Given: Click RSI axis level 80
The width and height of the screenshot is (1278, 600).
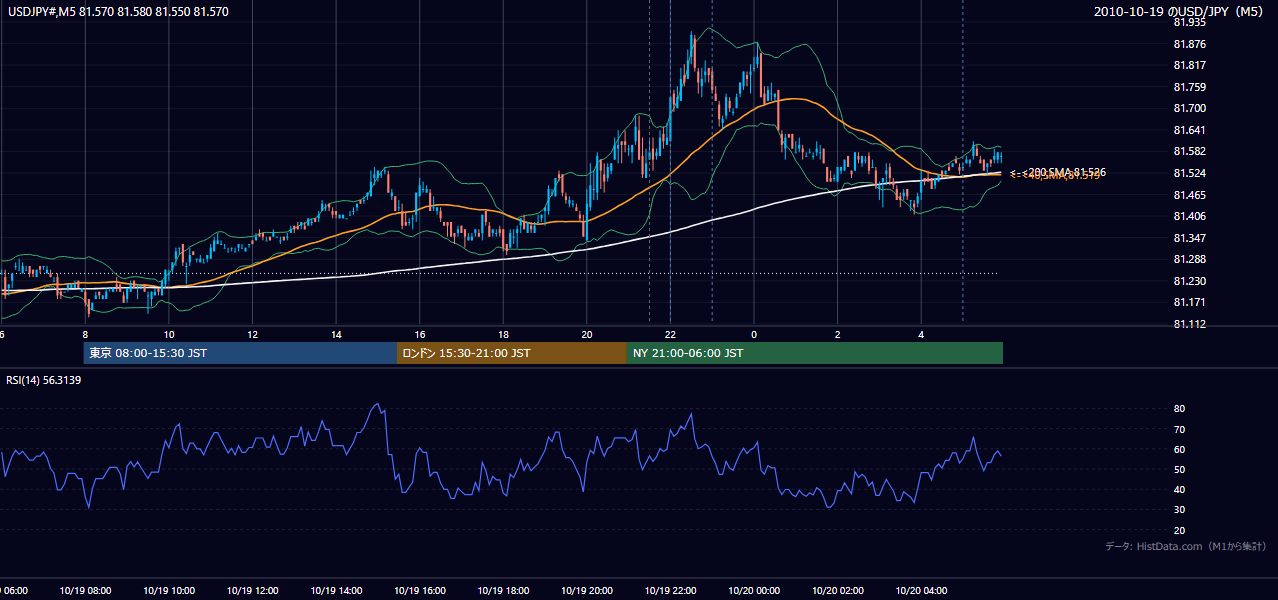Looking at the screenshot, I should coord(1179,409).
